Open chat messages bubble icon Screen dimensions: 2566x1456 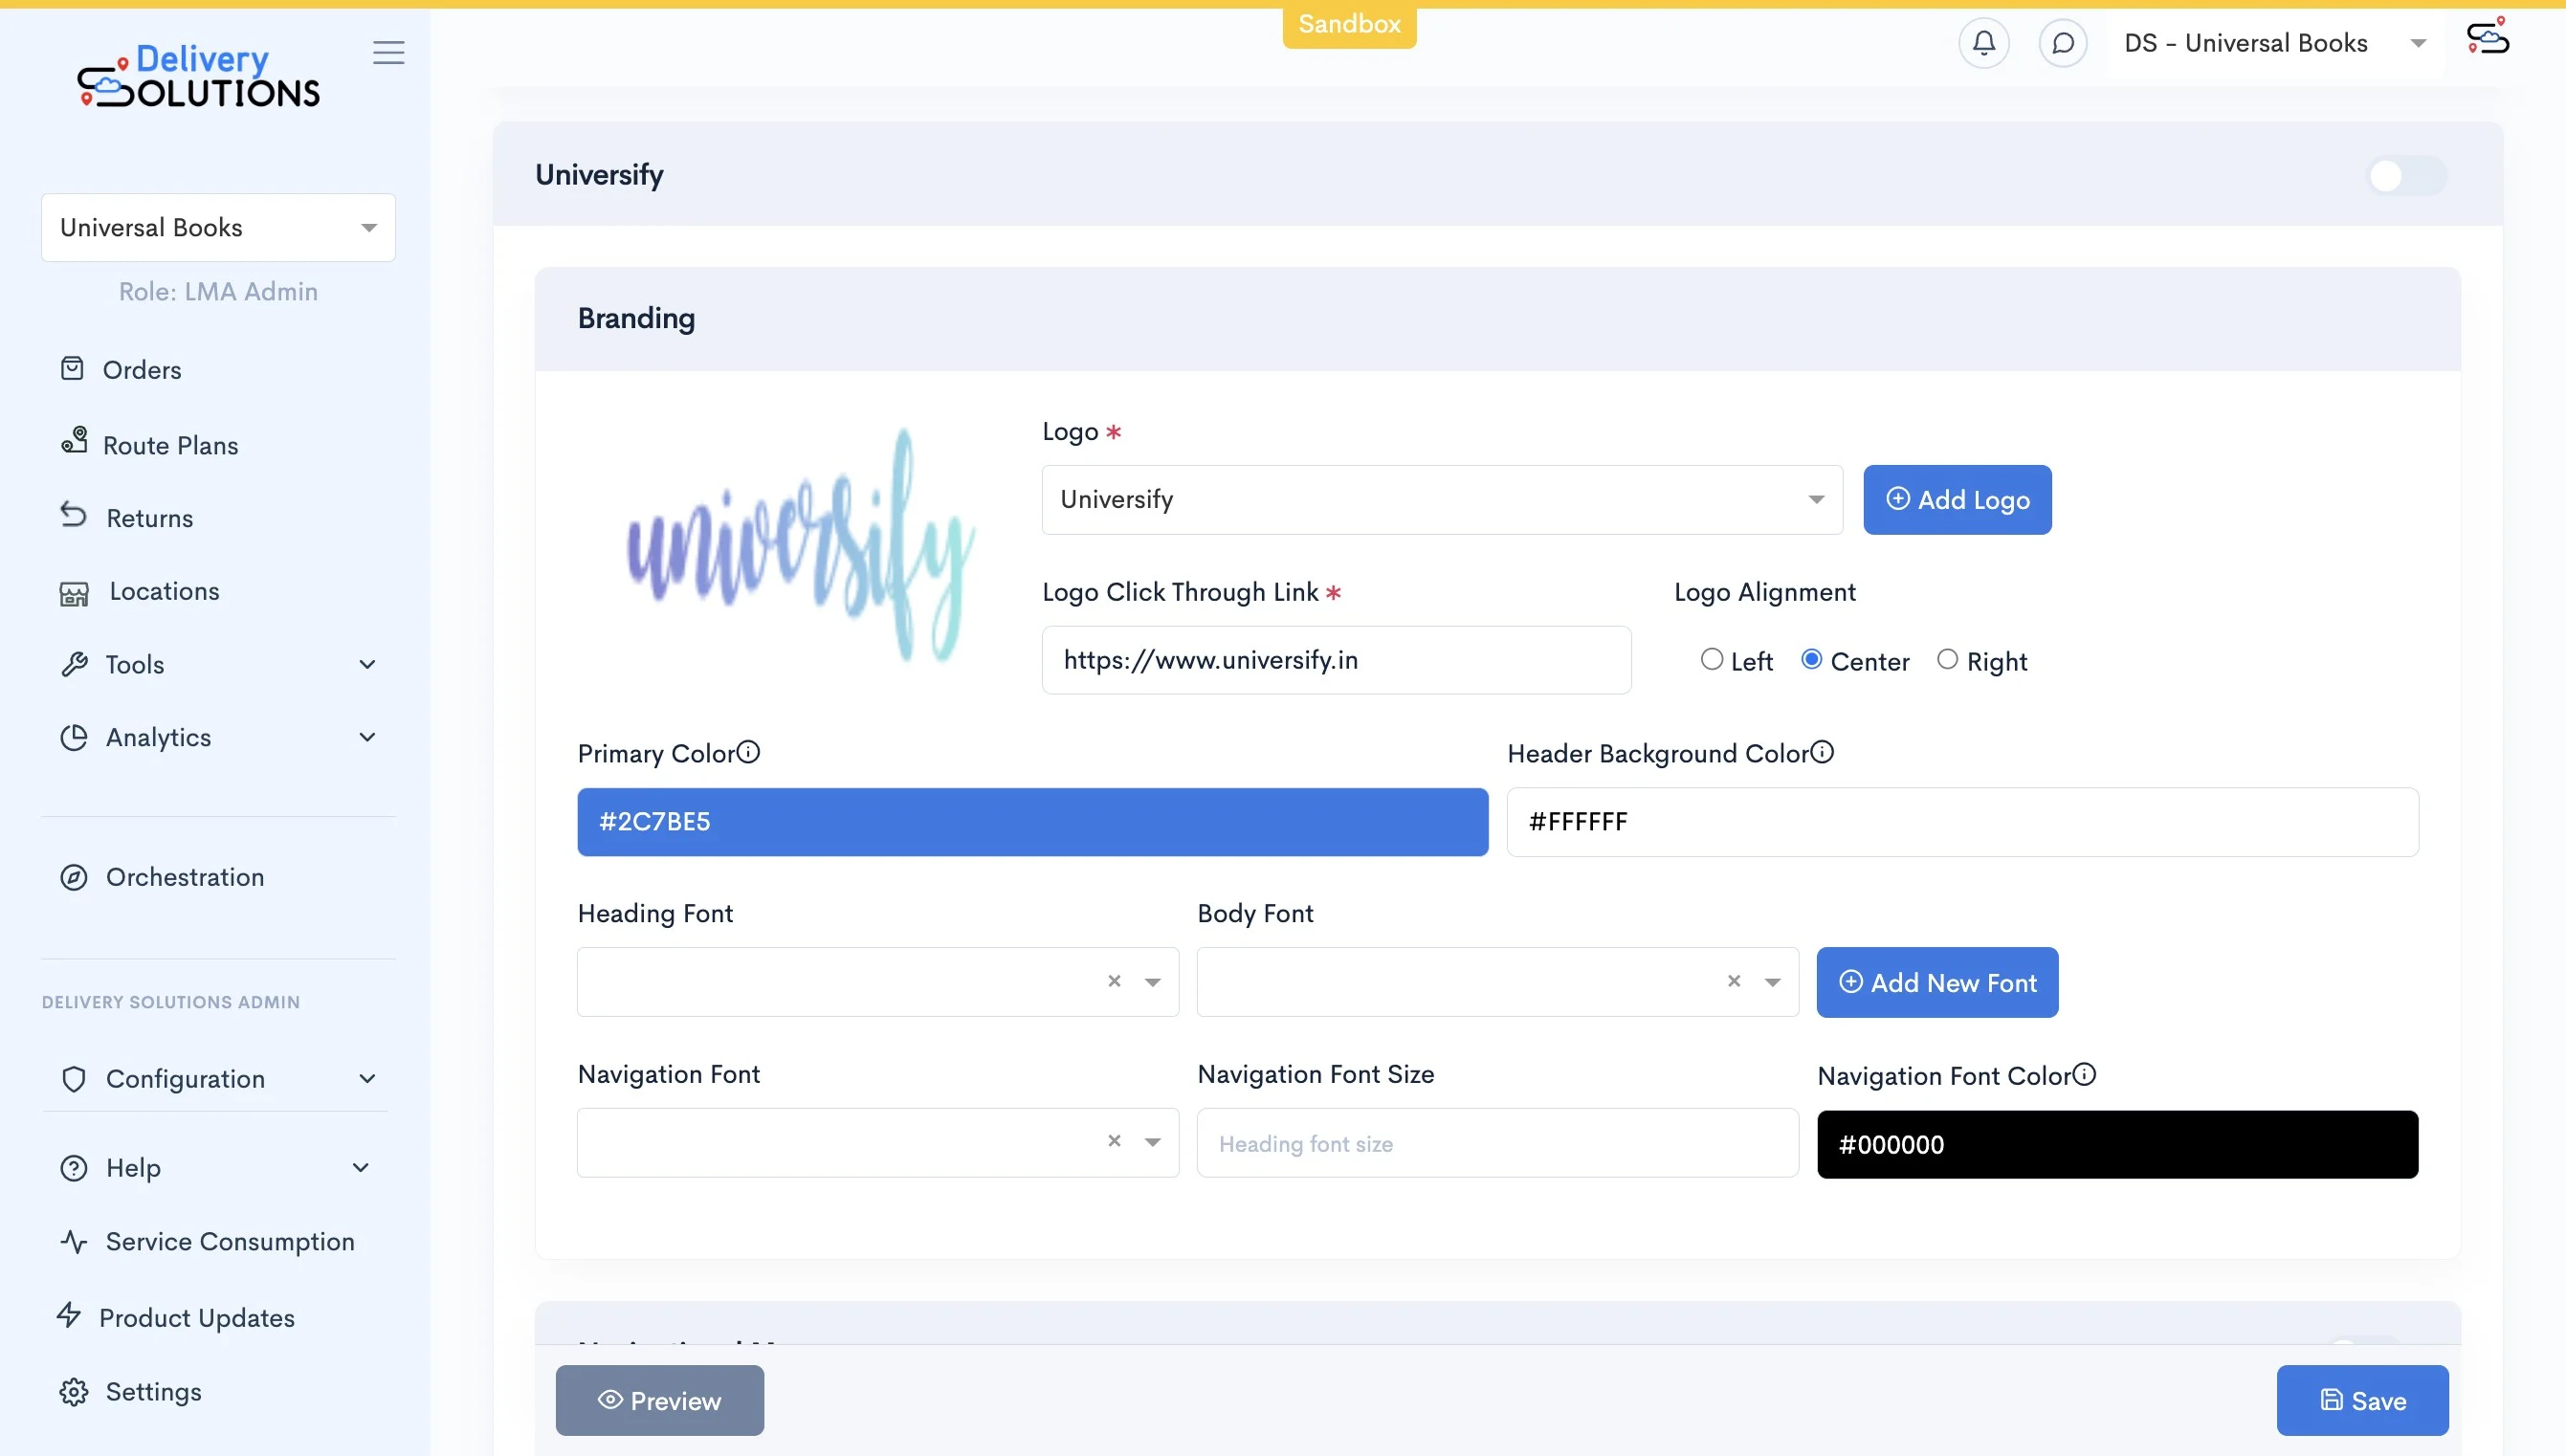click(x=2063, y=43)
